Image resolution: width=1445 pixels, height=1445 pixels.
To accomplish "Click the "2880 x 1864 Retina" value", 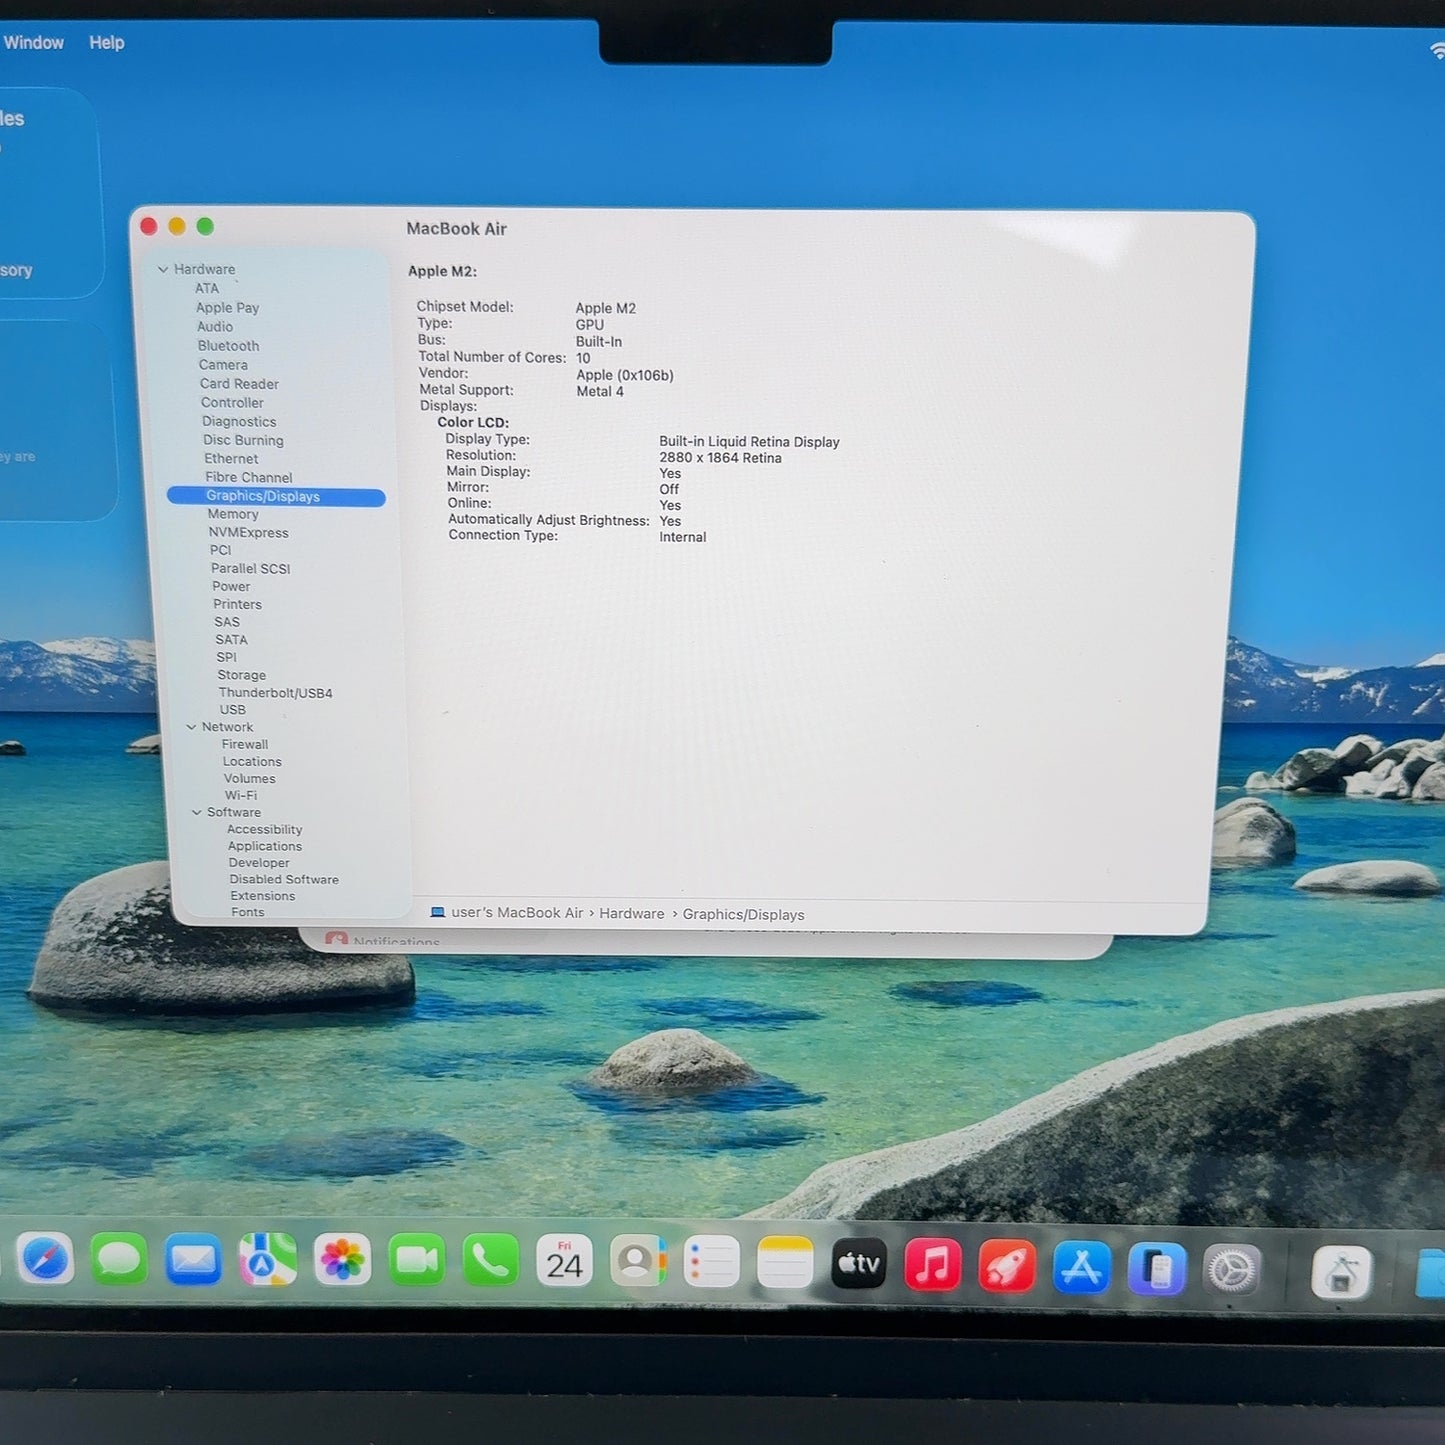I will [720, 458].
